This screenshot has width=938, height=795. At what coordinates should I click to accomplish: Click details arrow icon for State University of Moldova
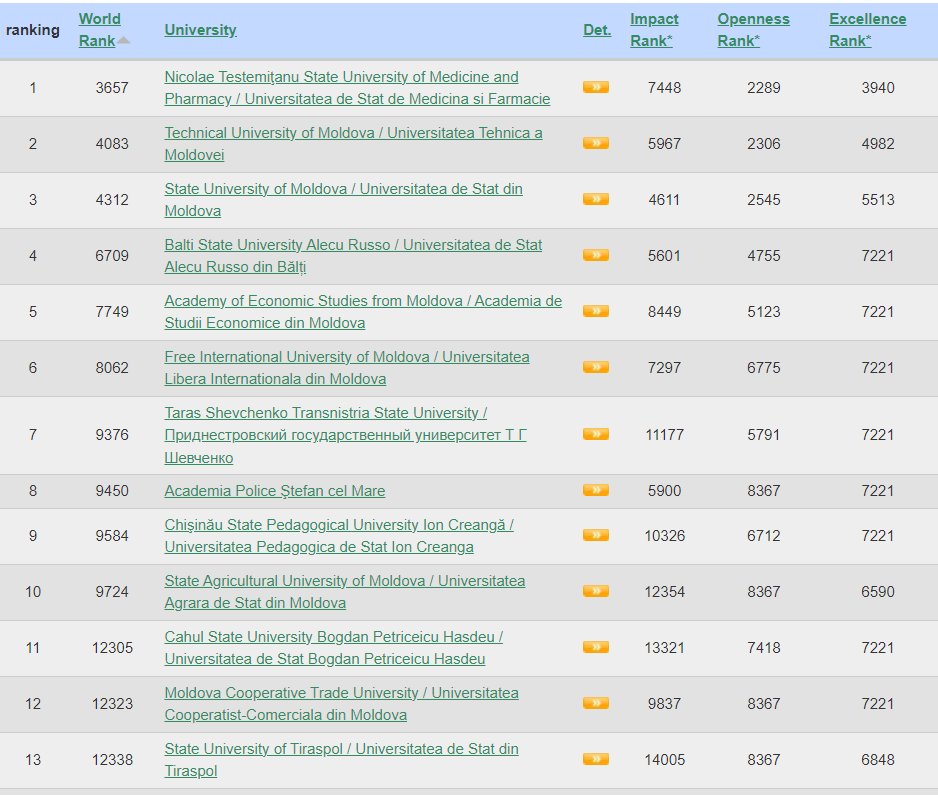tap(596, 199)
